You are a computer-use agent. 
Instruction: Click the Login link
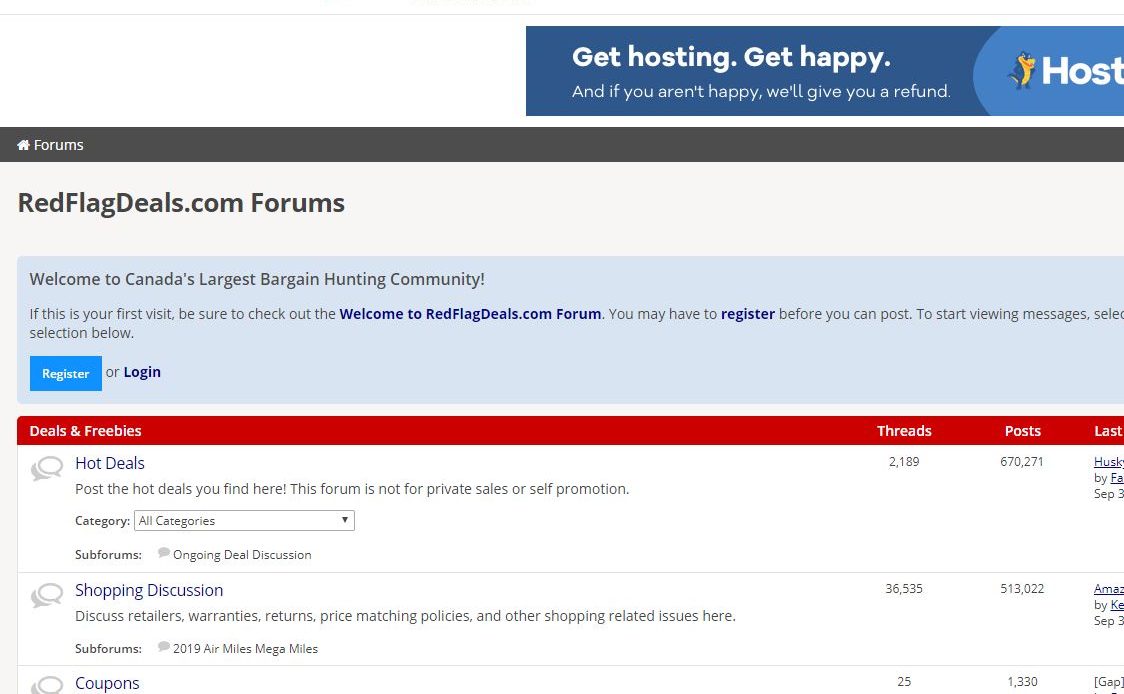click(x=142, y=372)
